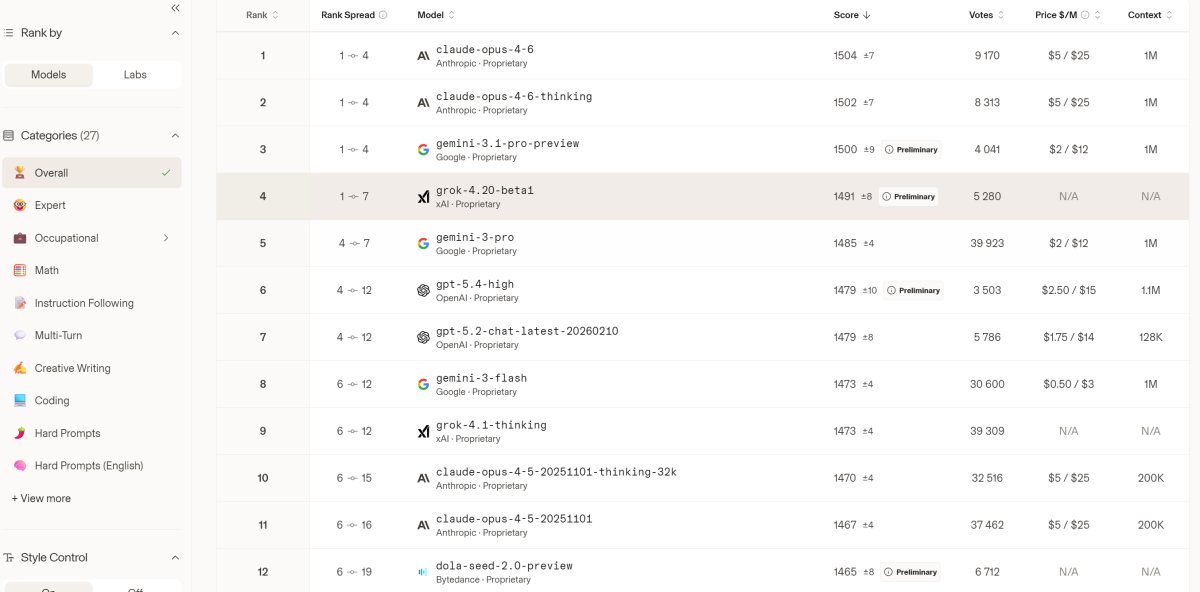1200x592 pixels.
Task: Click the Rank Spread info icon
Action: pyautogui.click(x=383, y=15)
